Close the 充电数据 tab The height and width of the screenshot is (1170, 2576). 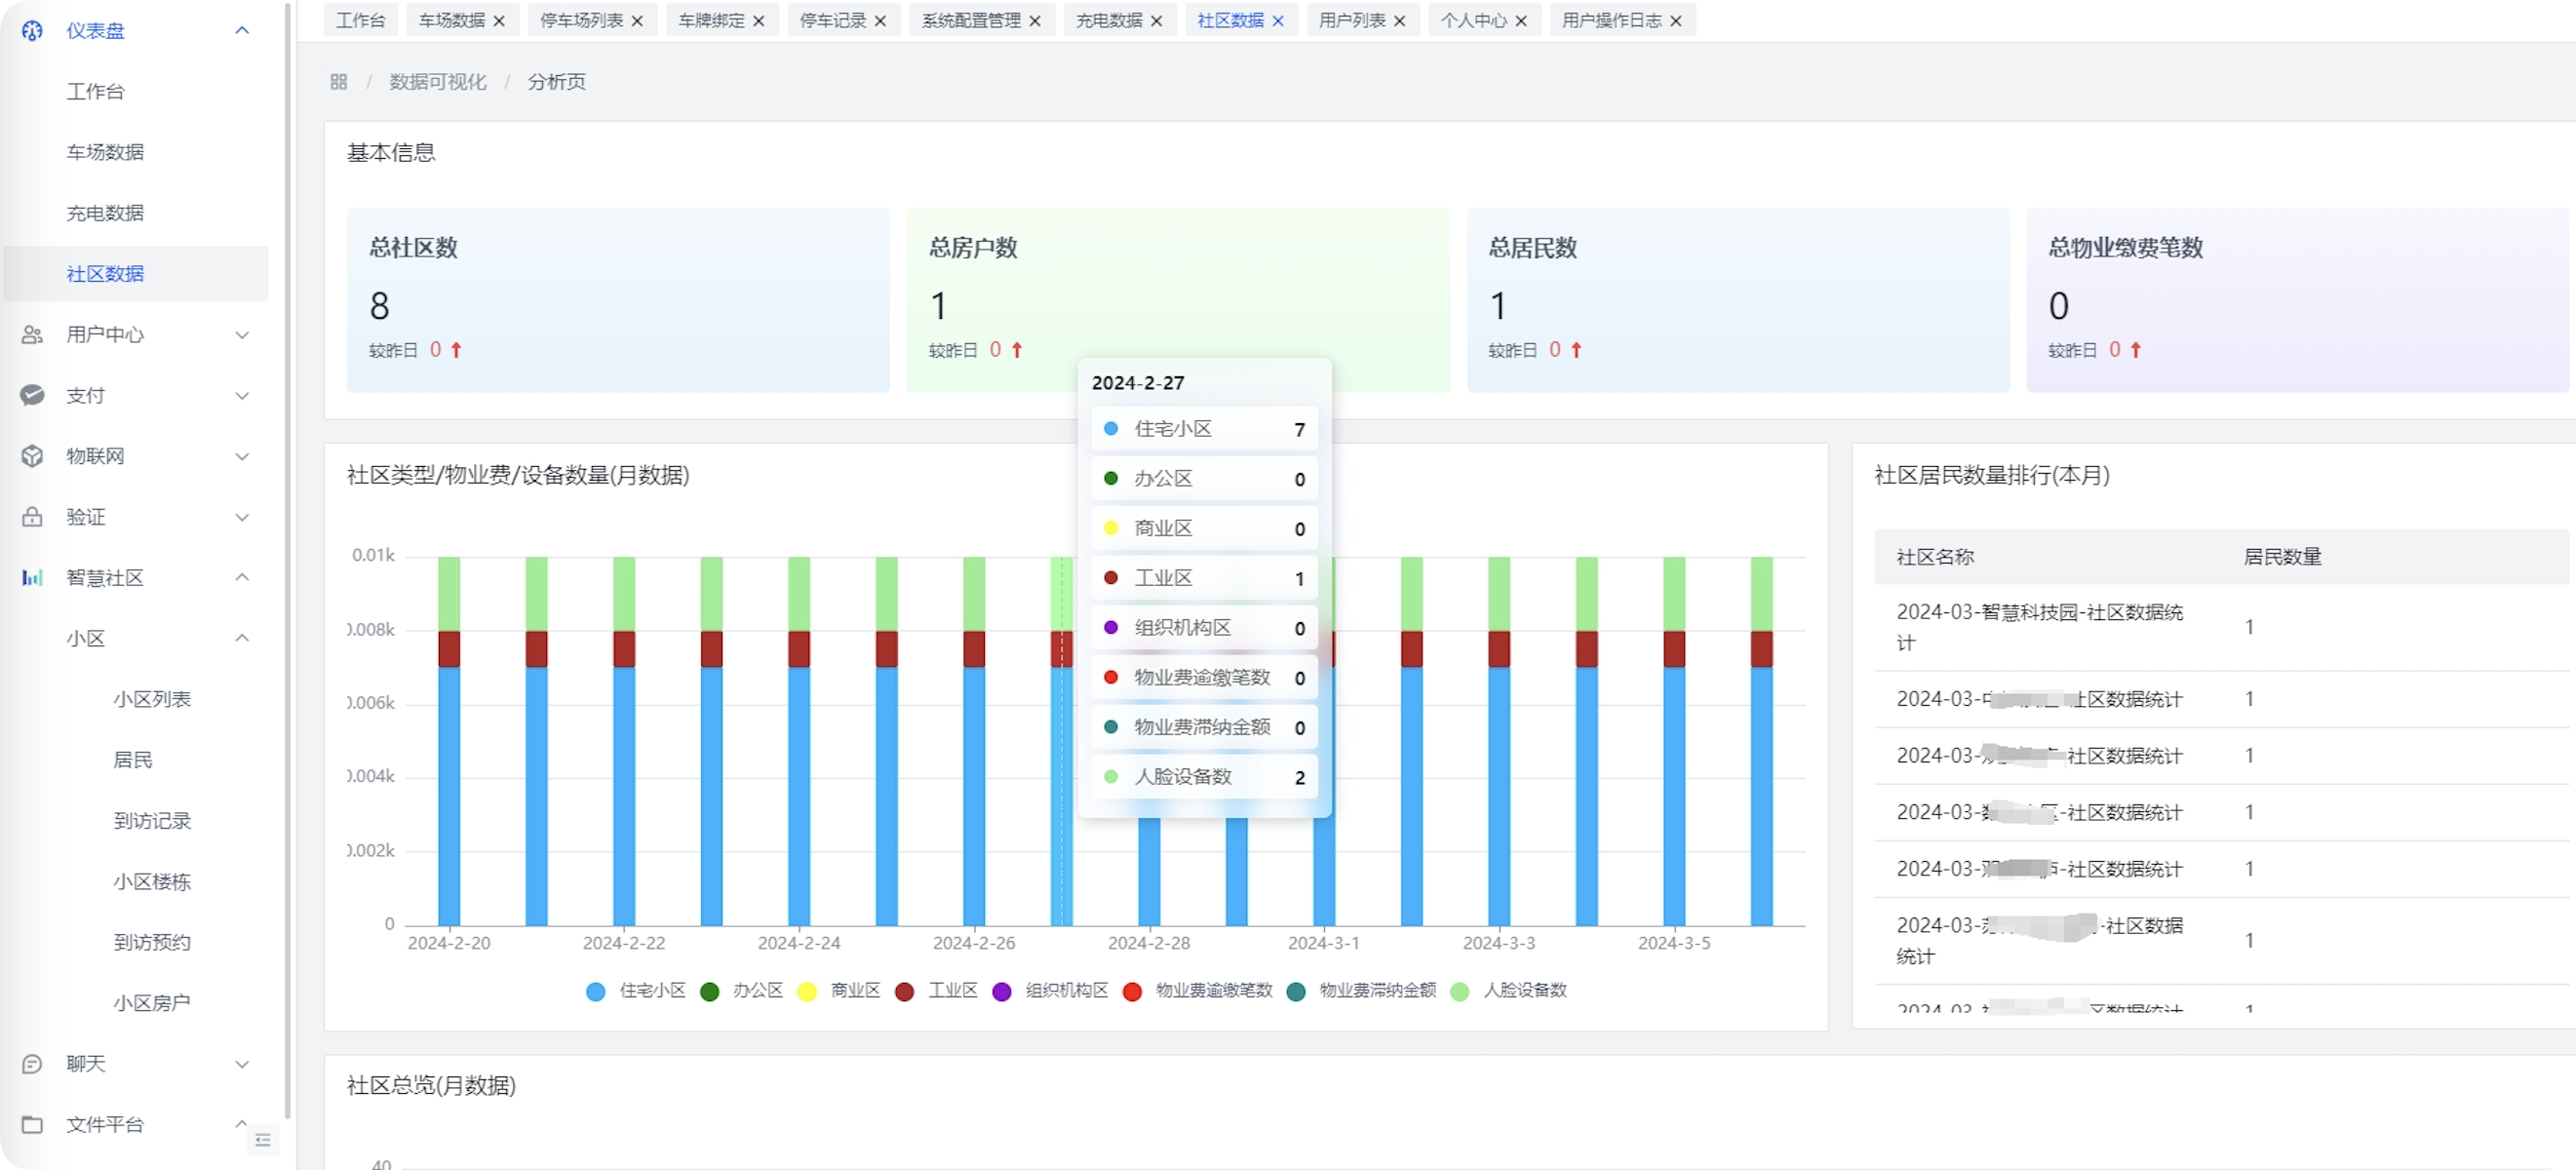tap(1156, 21)
